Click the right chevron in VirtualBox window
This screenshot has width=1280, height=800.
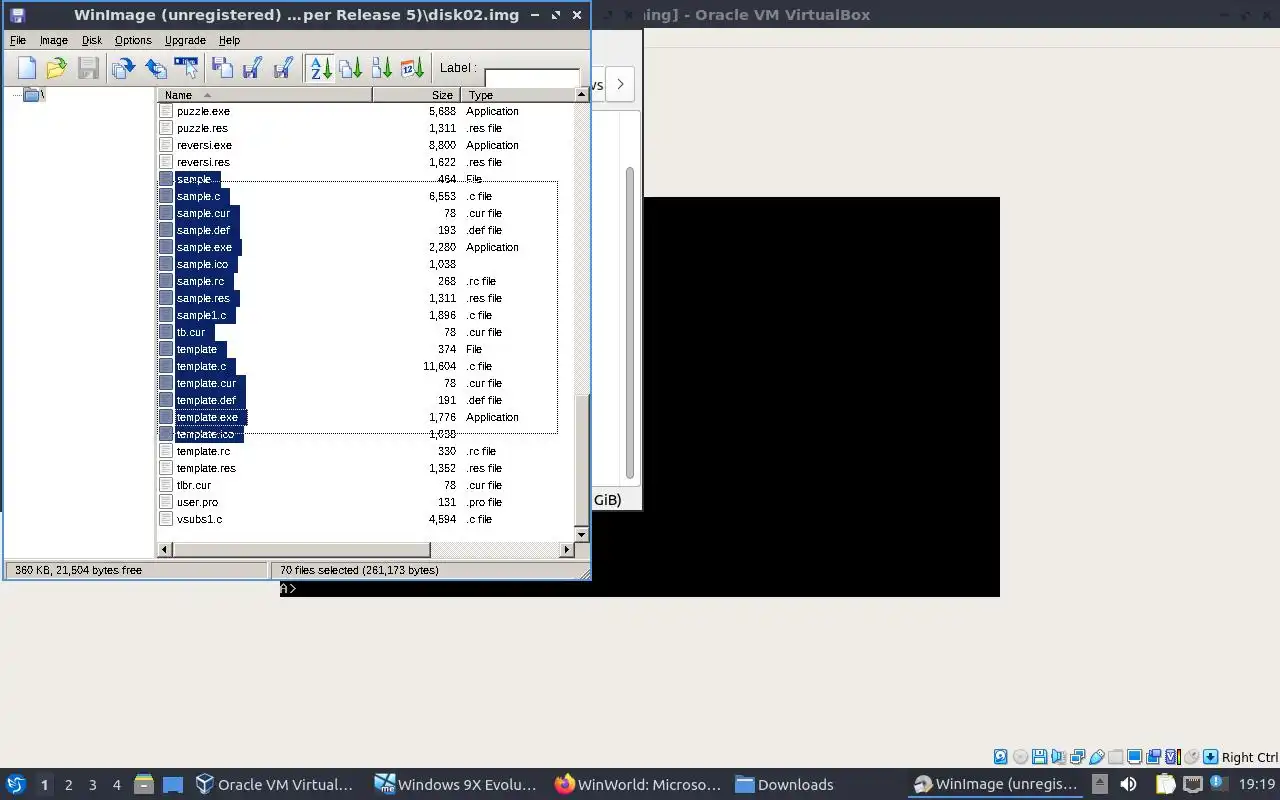pyautogui.click(x=620, y=84)
